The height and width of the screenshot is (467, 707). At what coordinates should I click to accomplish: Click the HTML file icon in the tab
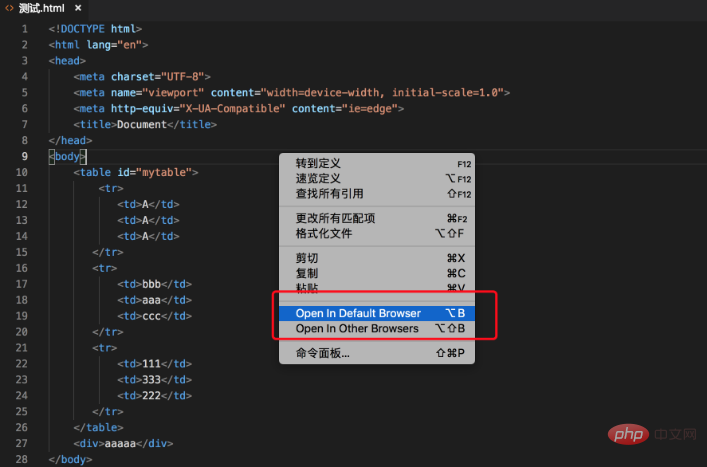[9, 8]
